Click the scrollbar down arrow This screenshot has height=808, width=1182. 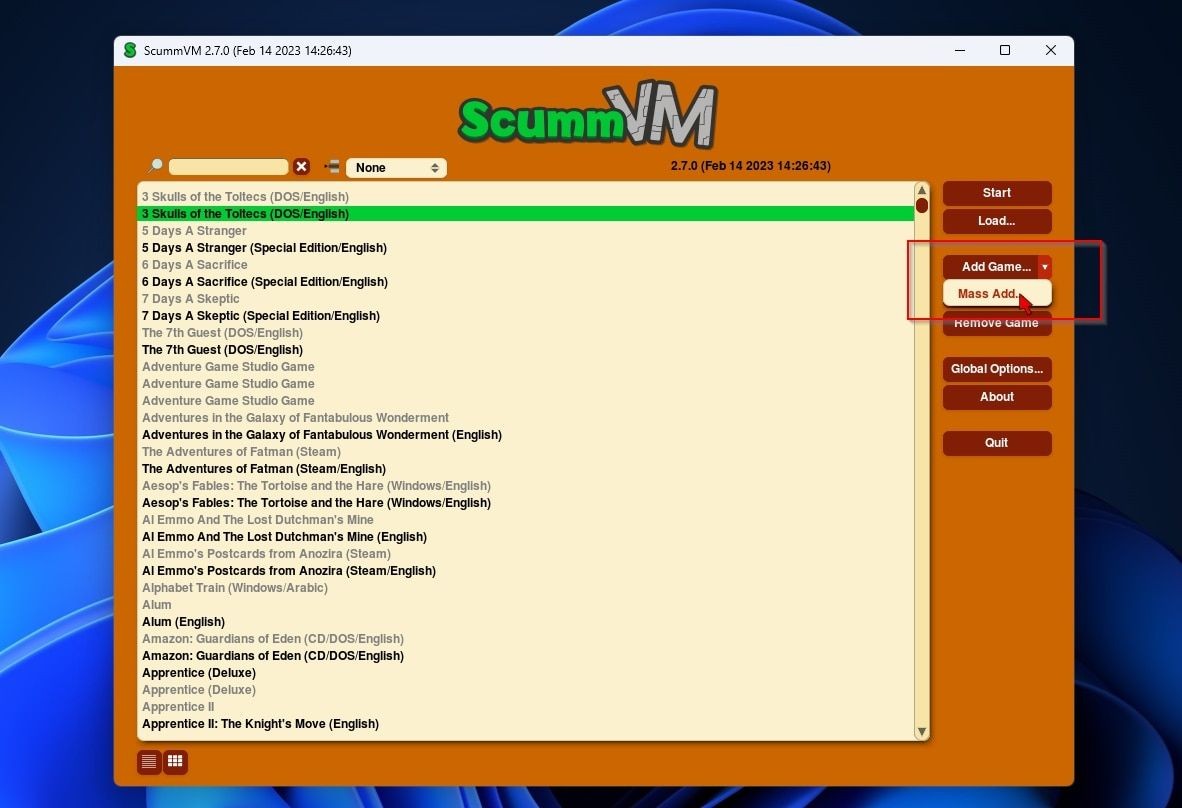click(x=921, y=732)
